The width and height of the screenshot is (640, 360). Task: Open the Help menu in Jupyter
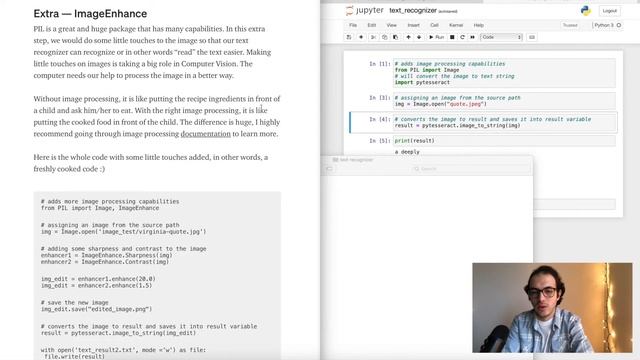point(478,25)
